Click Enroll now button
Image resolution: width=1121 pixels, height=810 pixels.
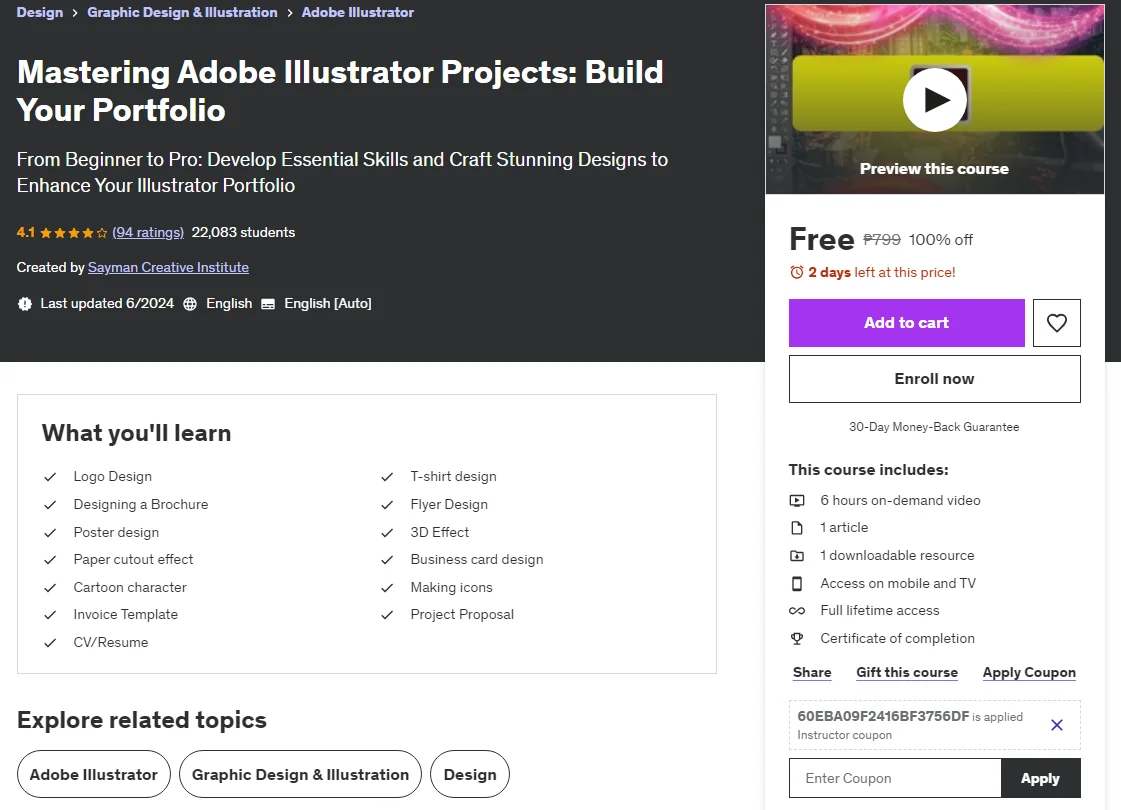[x=934, y=379]
